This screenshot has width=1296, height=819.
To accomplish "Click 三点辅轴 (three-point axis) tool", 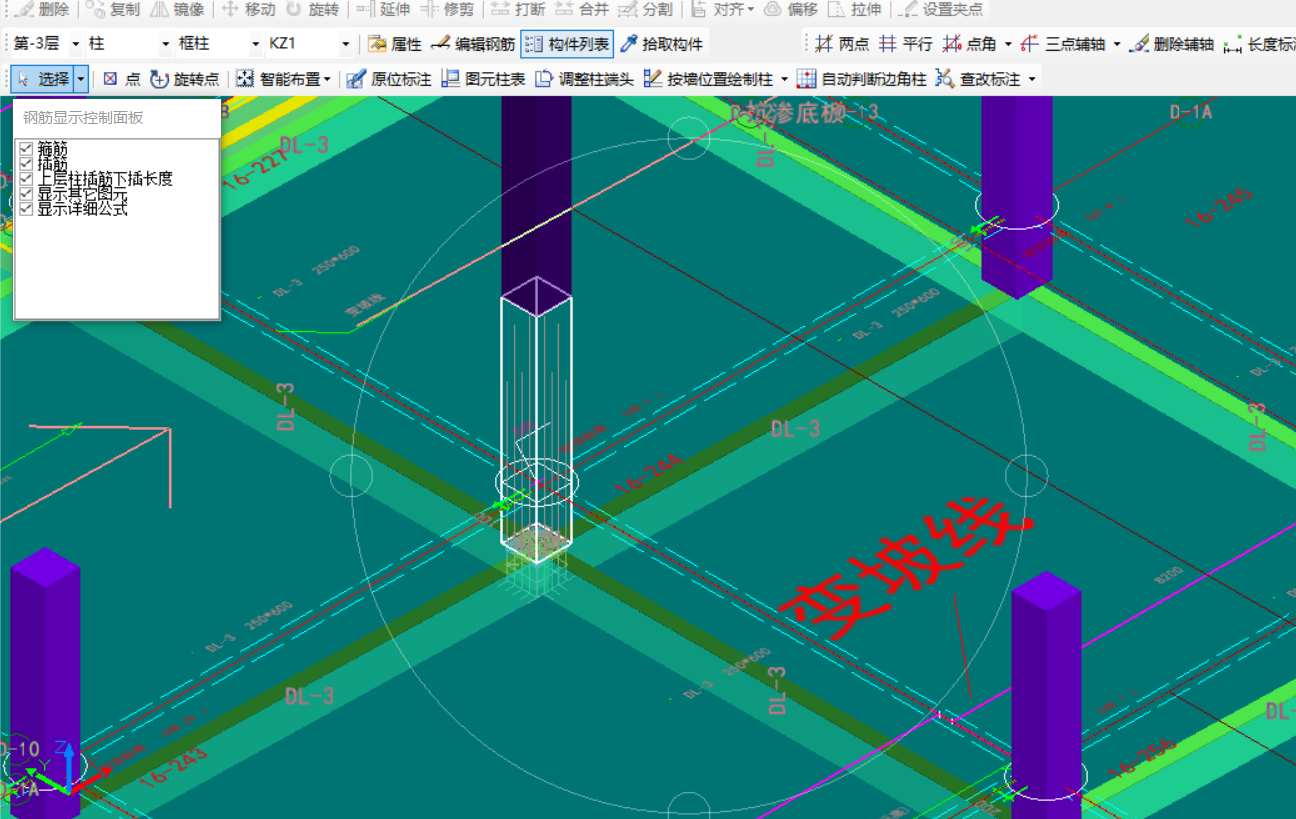I will tap(1063, 44).
